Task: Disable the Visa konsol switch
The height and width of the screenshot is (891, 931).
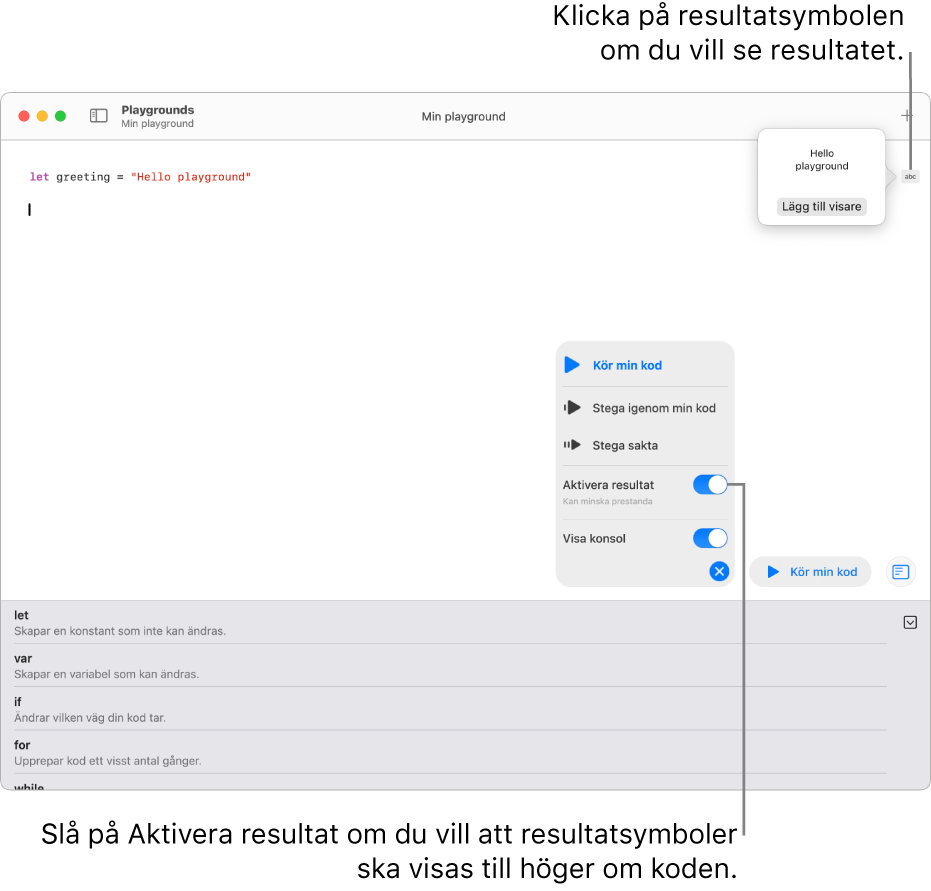Action: (710, 538)
